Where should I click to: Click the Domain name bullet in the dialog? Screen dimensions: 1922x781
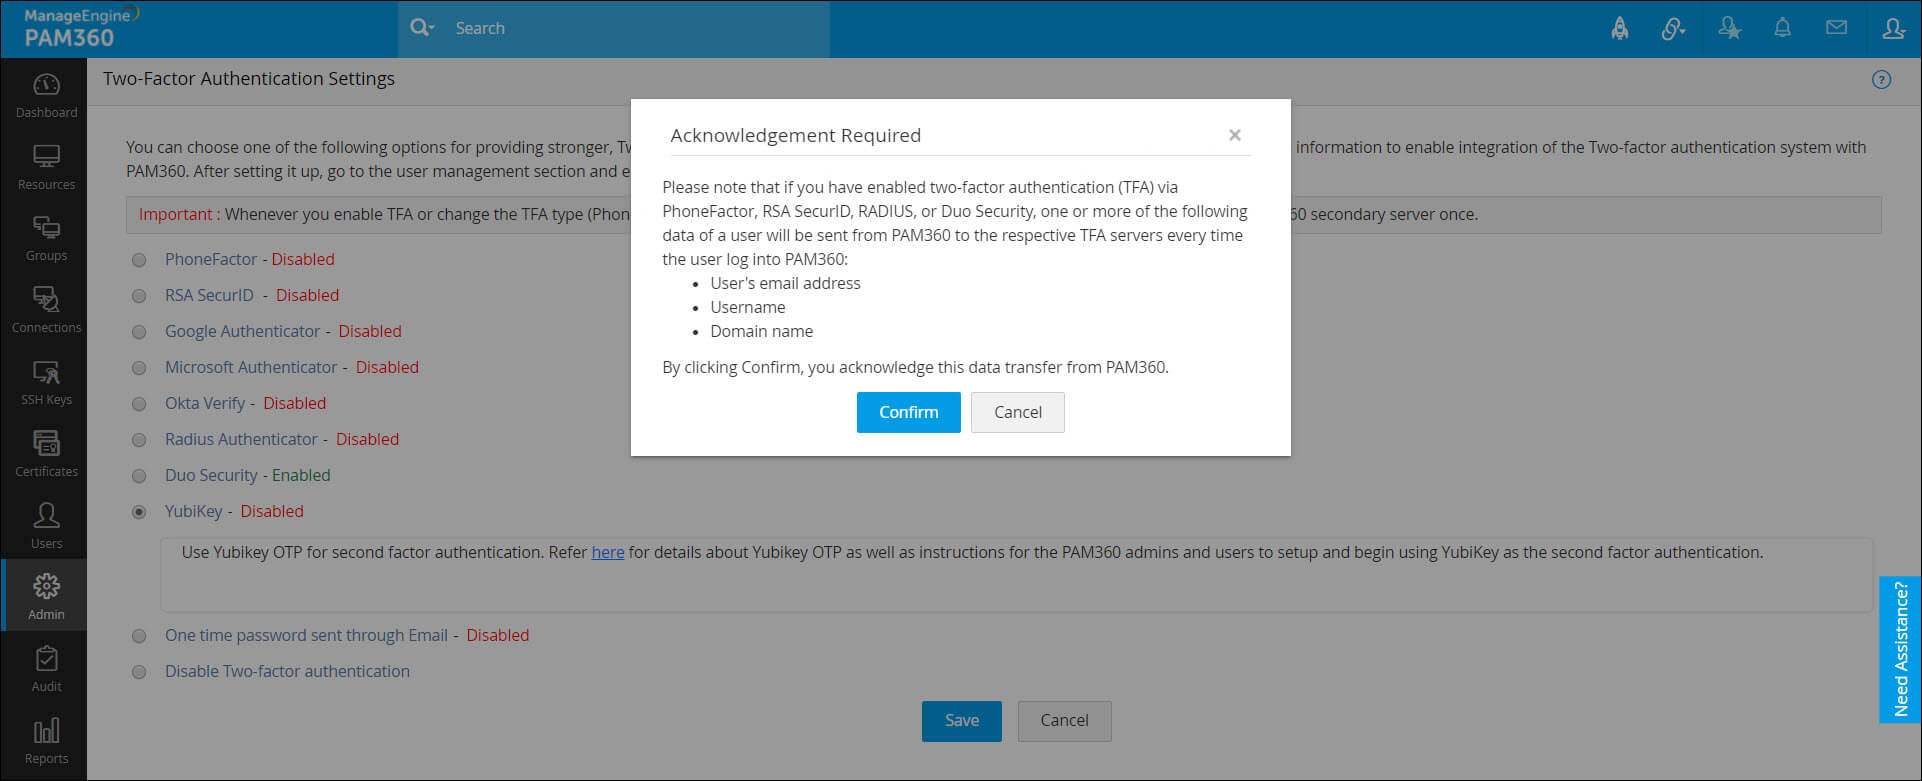(762, 331)
